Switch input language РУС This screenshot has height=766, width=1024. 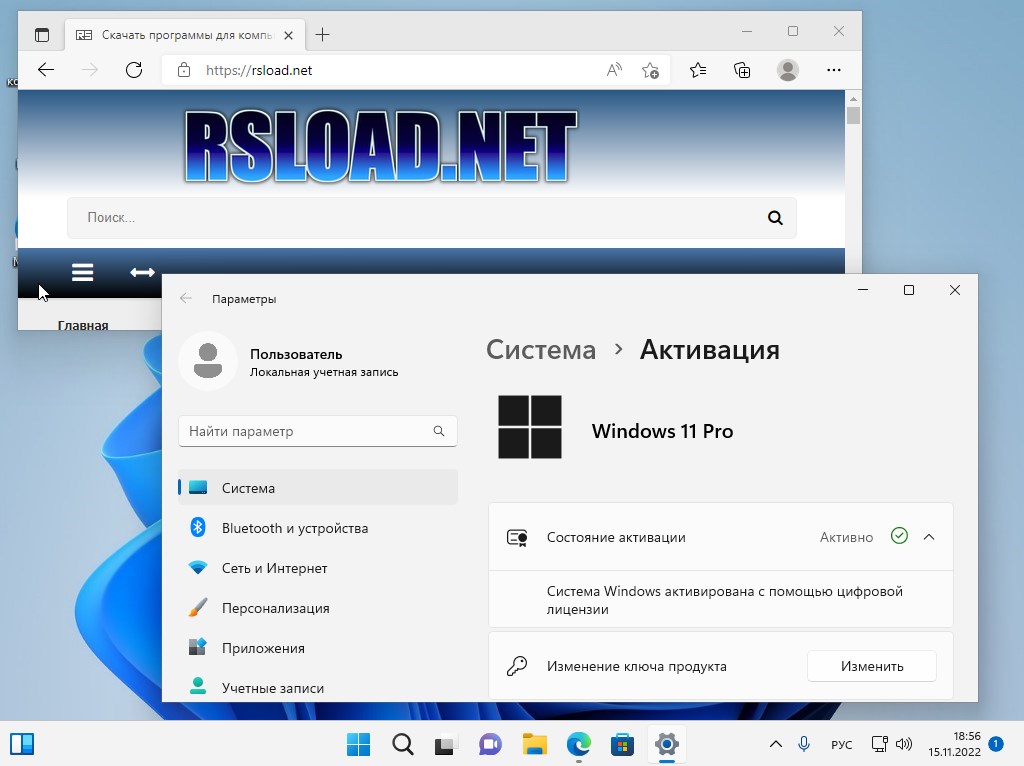842,744
